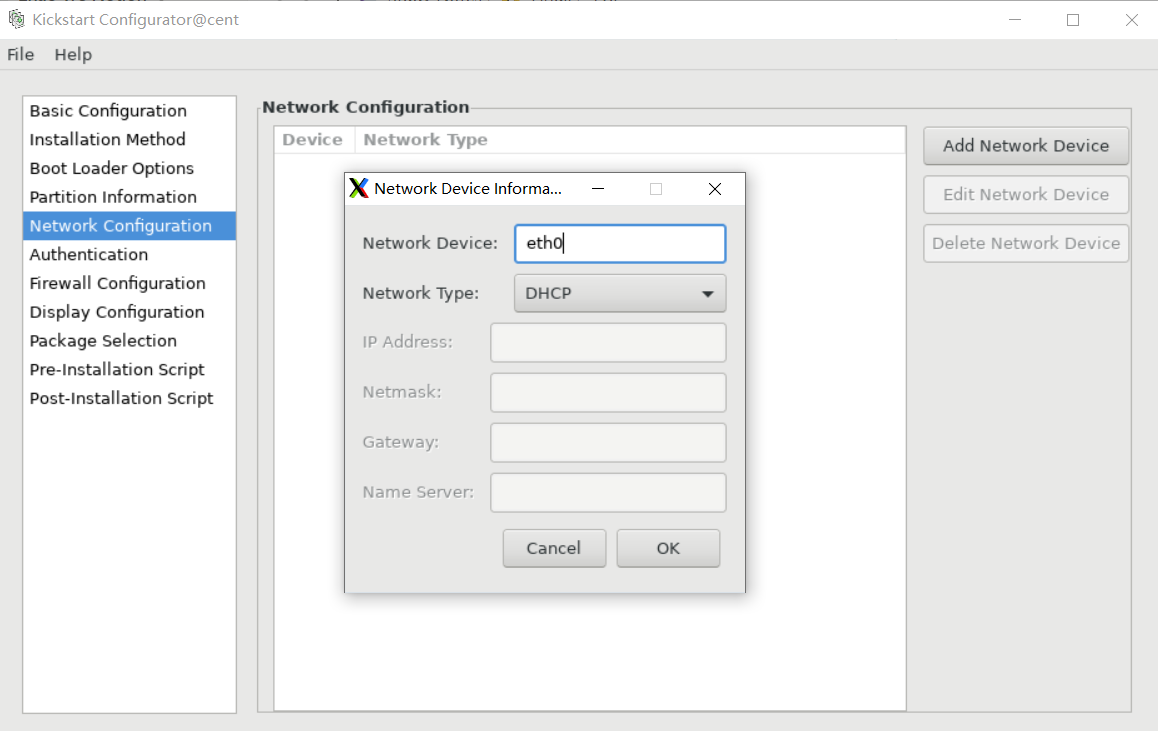Open the Network Type DHCP dropdown
The height and width of the screenshot is (731, 1158).
coord(620,293)
